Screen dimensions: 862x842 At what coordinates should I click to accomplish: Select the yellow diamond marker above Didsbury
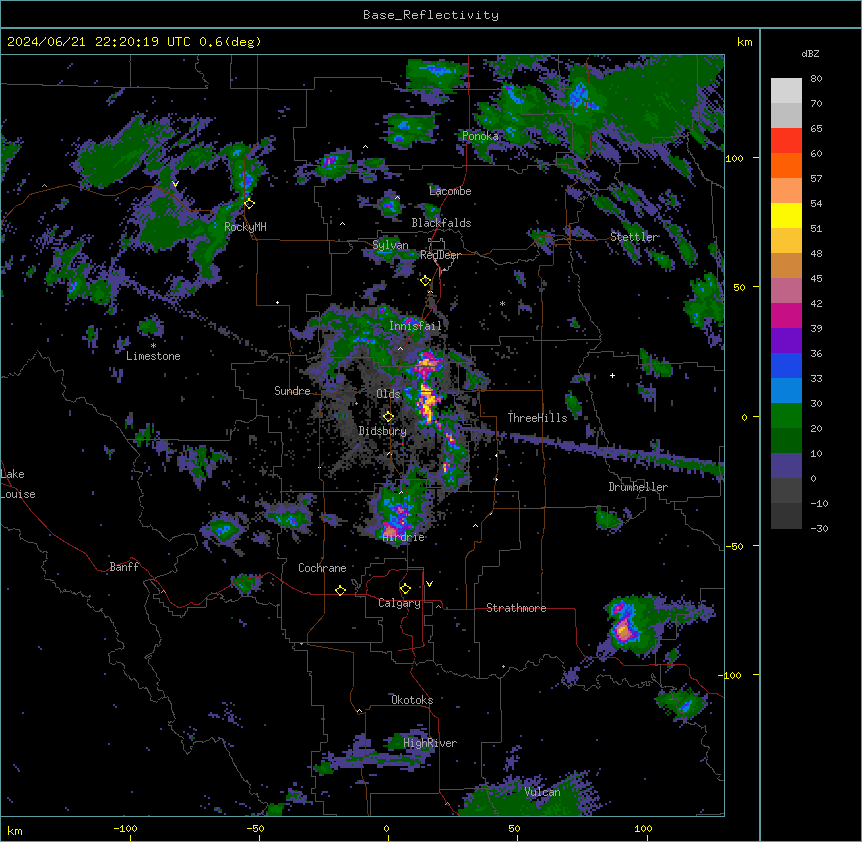tap(388, 417)
